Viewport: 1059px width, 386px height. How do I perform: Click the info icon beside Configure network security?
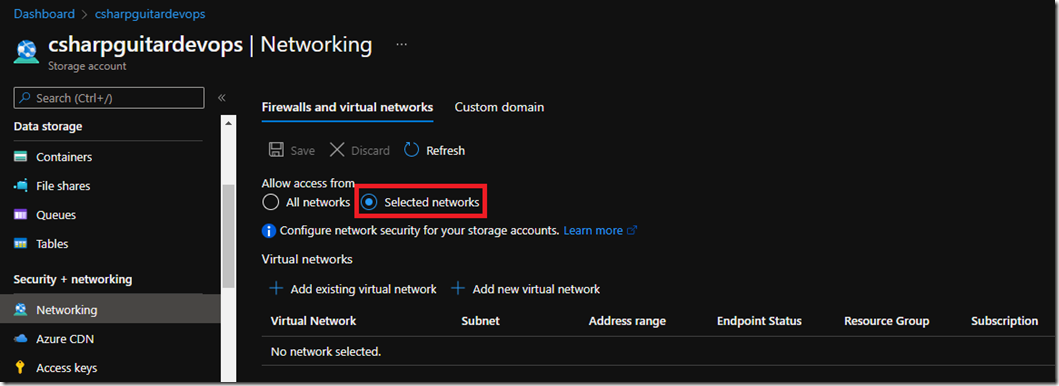pyautogui.click(x=269, y=231)
